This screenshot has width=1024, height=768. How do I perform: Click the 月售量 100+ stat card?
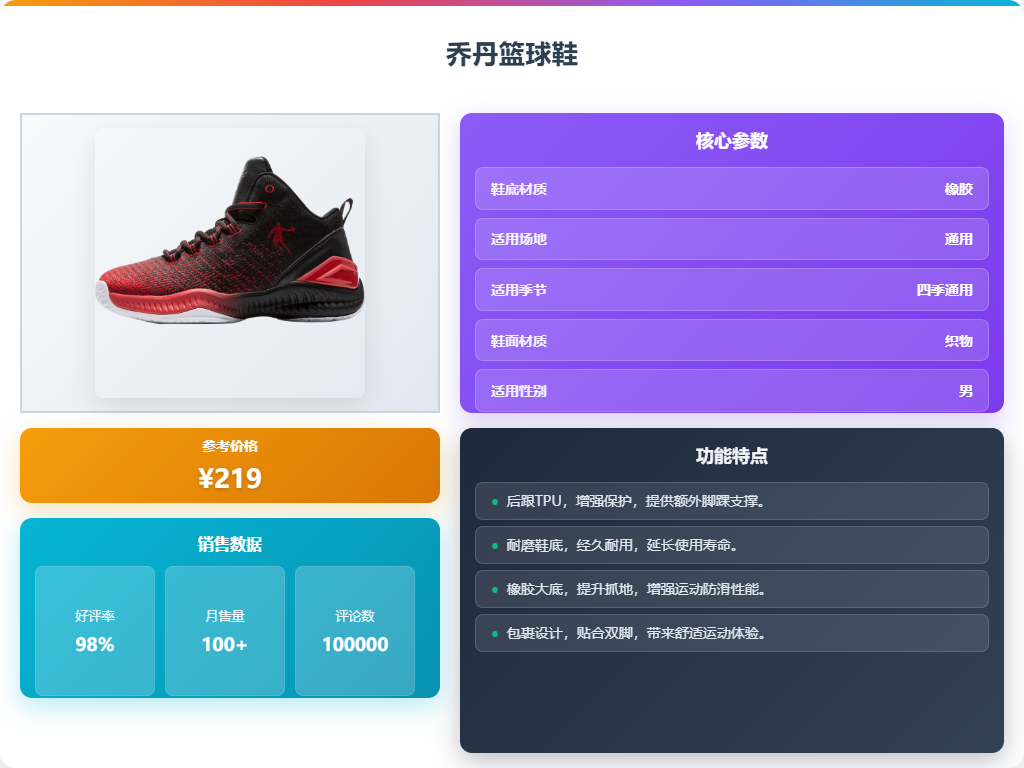(x=225, y=631)
